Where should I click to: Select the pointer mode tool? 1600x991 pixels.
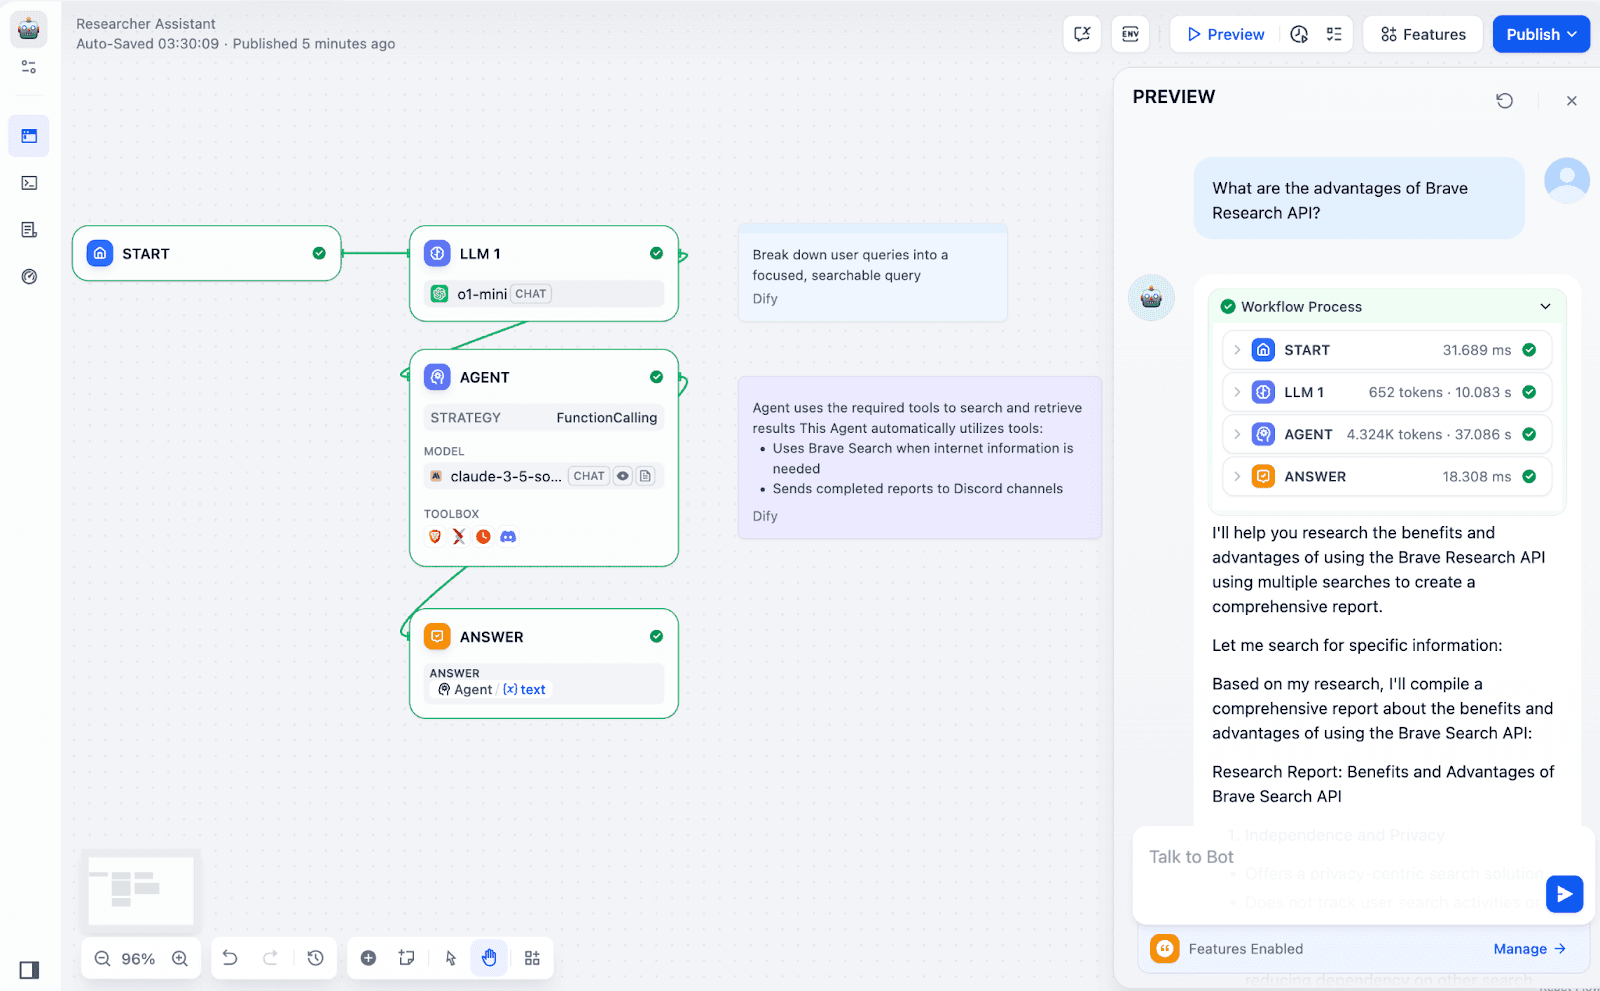(x=450, y=958)
